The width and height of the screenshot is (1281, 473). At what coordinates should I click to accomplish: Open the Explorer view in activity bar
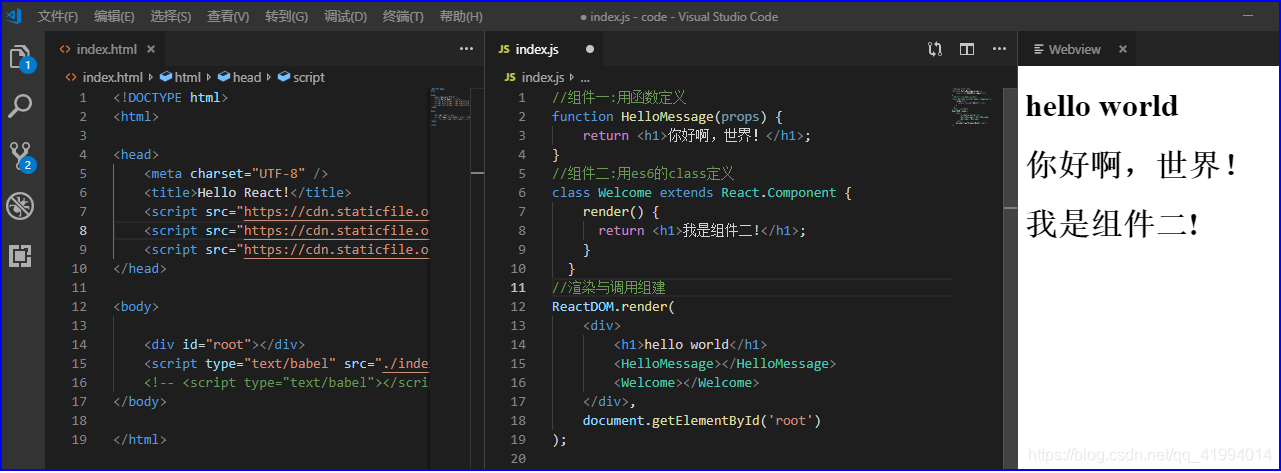tap(22, 58)
